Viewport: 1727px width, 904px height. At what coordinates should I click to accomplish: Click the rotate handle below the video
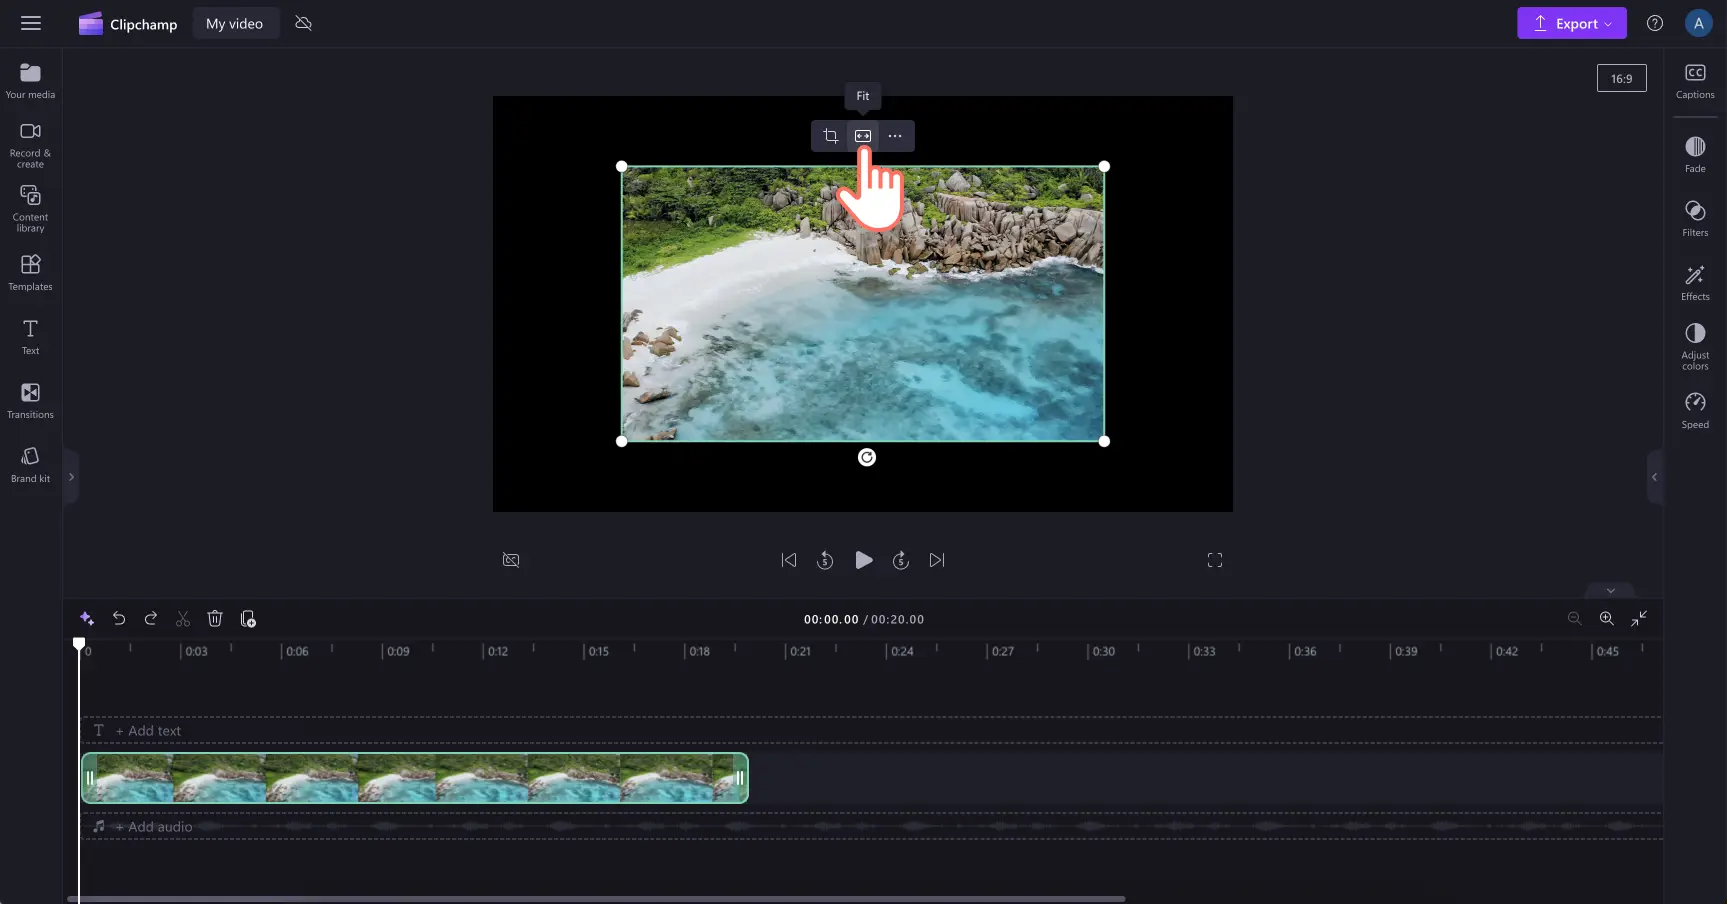(x=867, y=457)
